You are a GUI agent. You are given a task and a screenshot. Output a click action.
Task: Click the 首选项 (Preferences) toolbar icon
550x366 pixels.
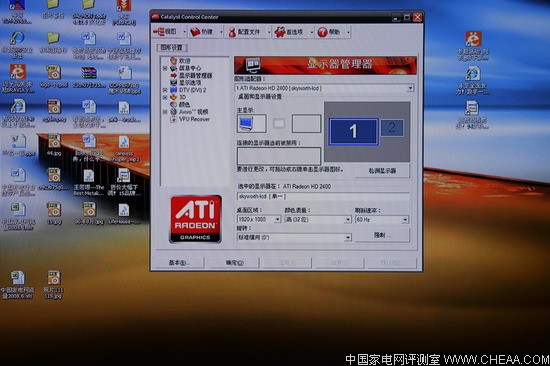pos(280,32)
